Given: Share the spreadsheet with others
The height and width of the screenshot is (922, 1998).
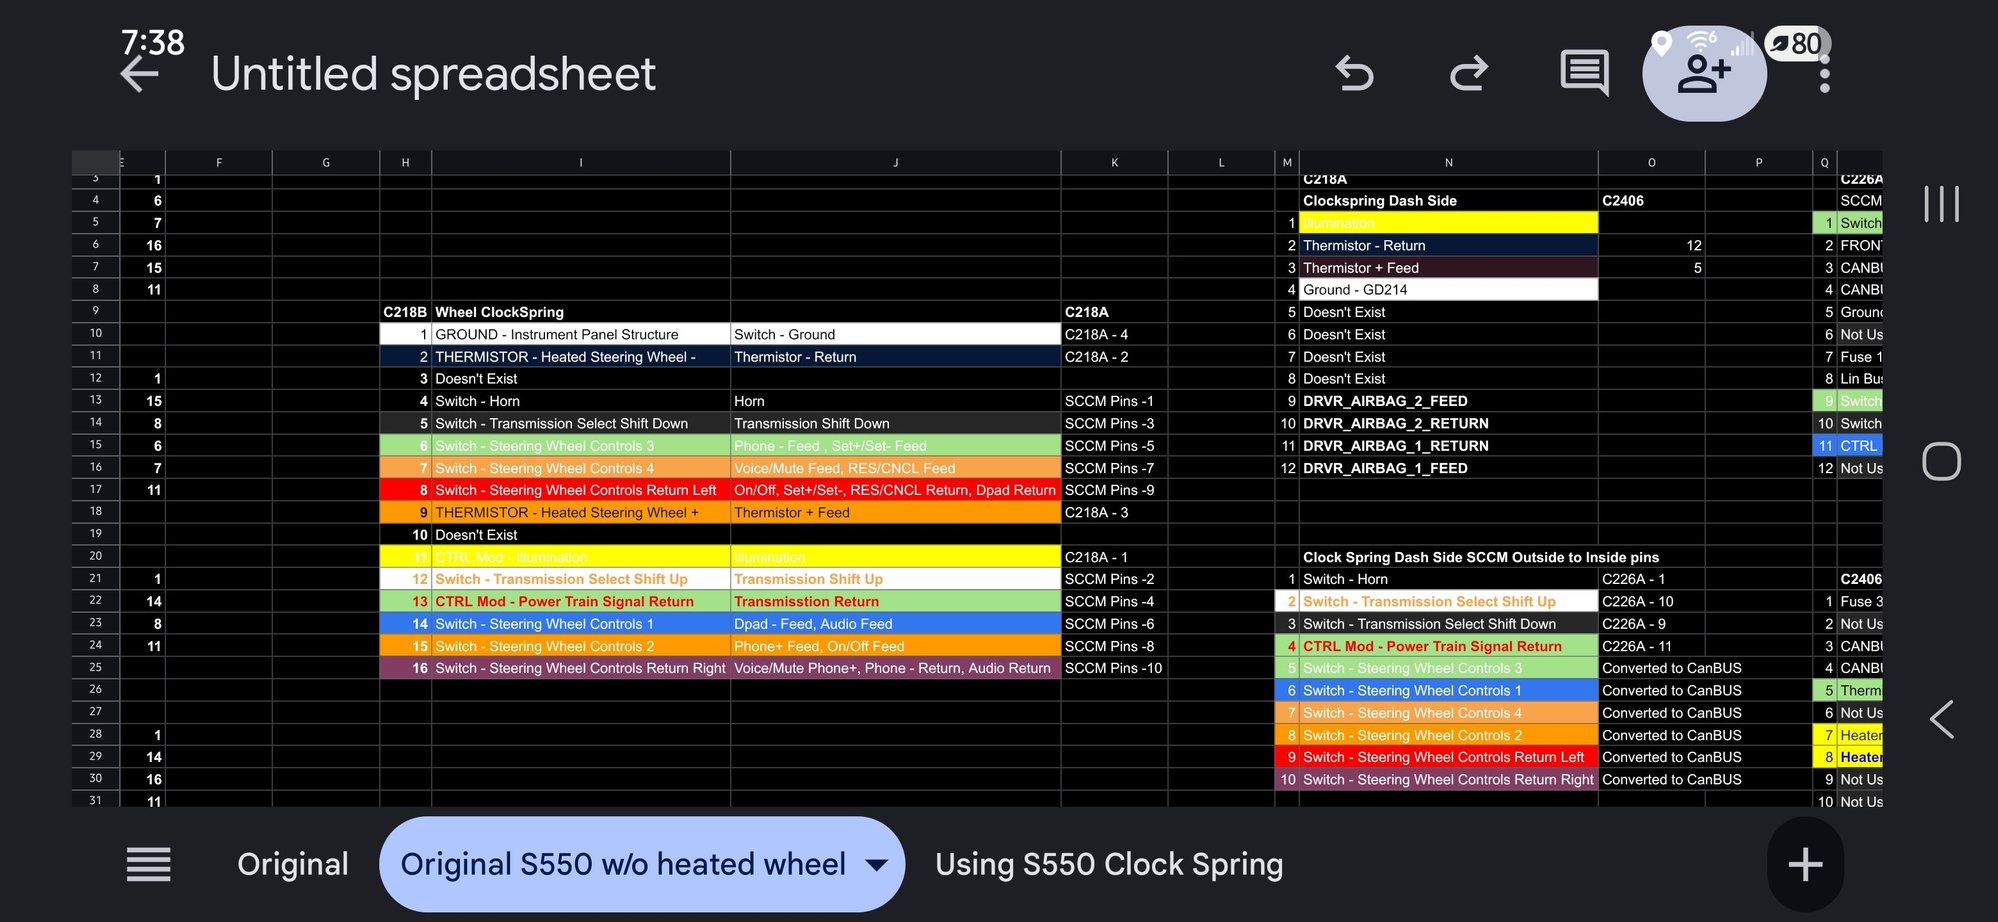Looking at the screenshot, I should click(1703, 73).
